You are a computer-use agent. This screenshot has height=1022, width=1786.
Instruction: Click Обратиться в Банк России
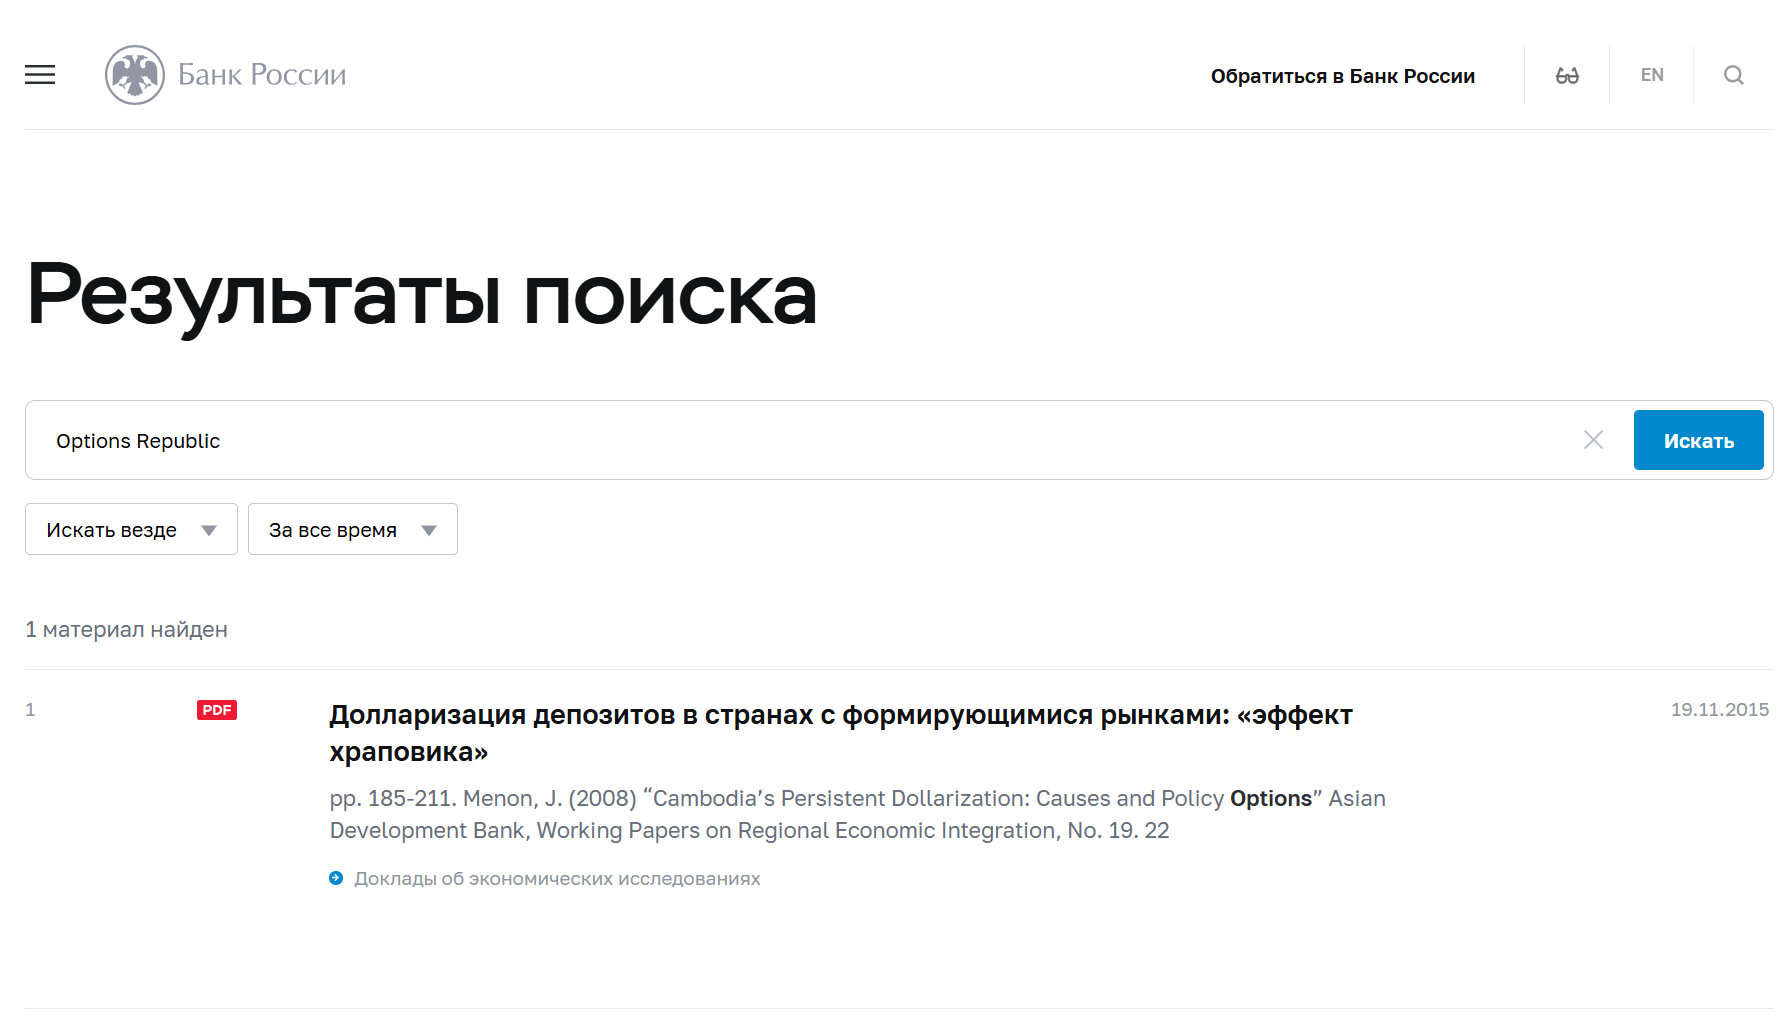(x=1343, y=75)
